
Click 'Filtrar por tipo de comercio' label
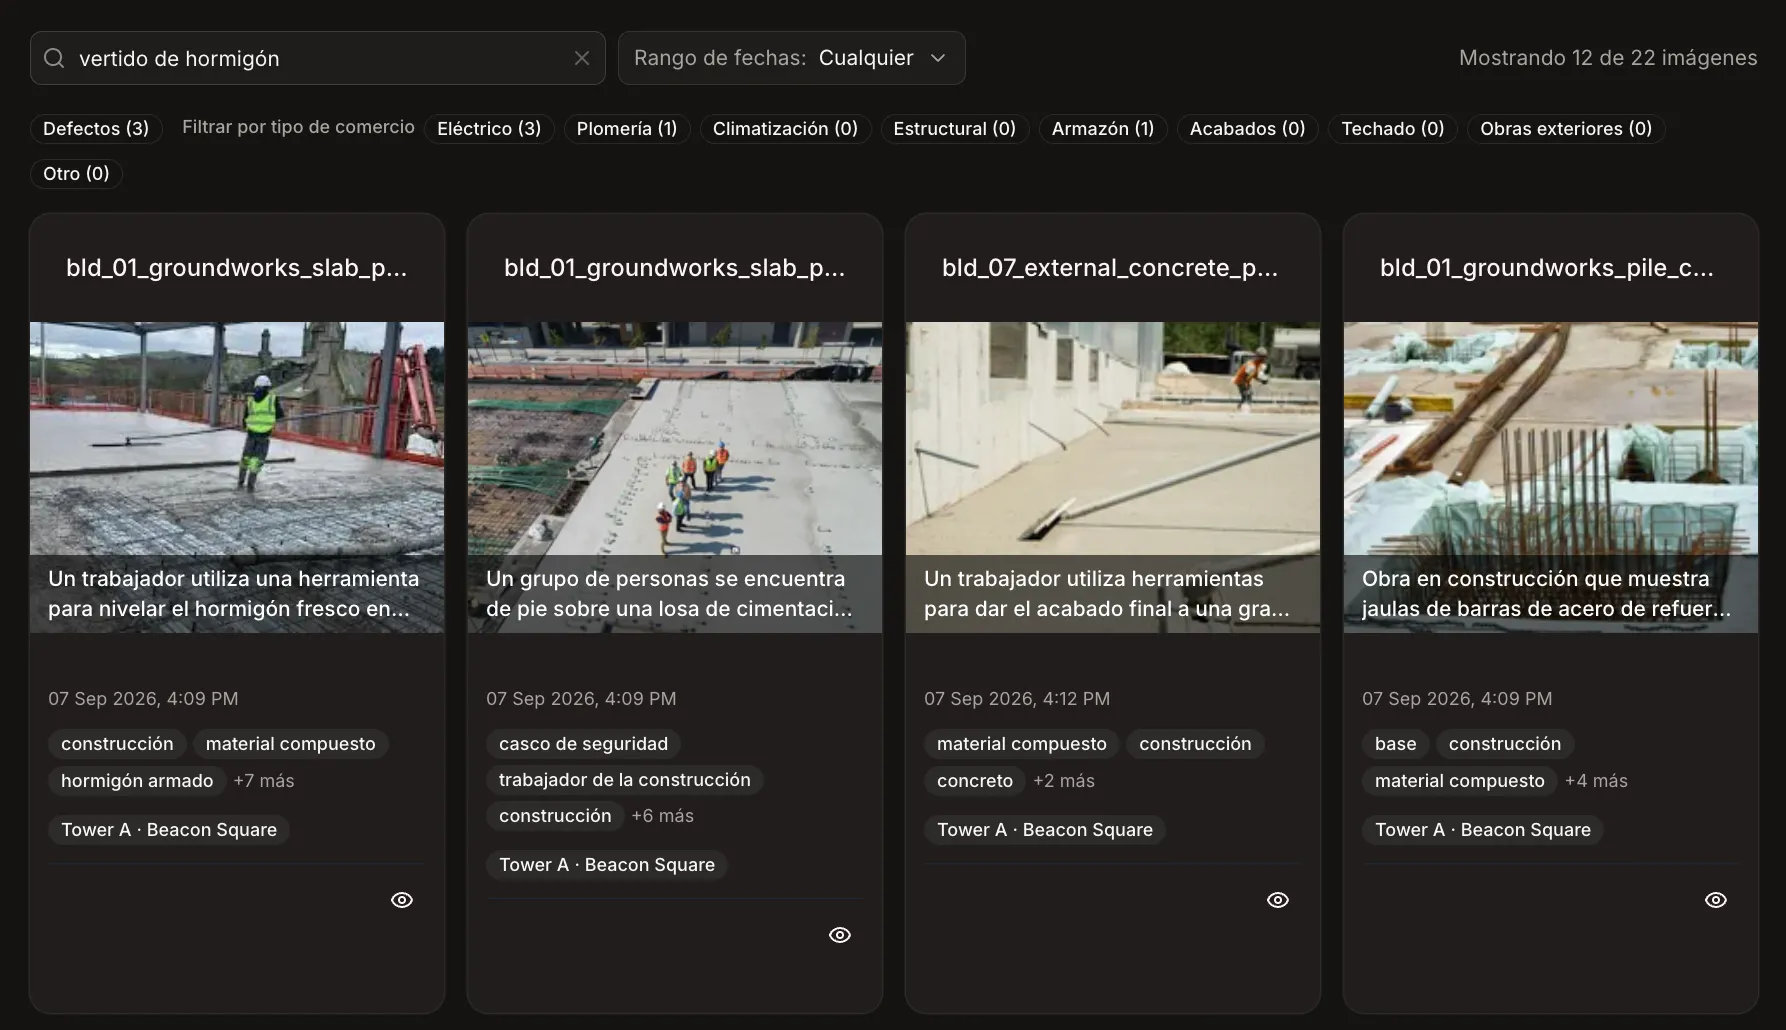(298, 127)
